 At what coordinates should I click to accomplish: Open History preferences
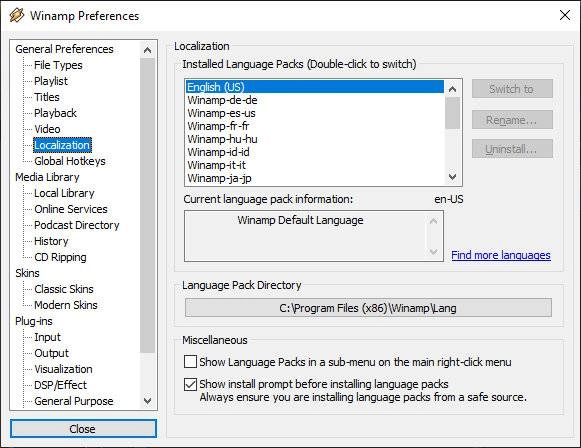[x=51, y=241]
